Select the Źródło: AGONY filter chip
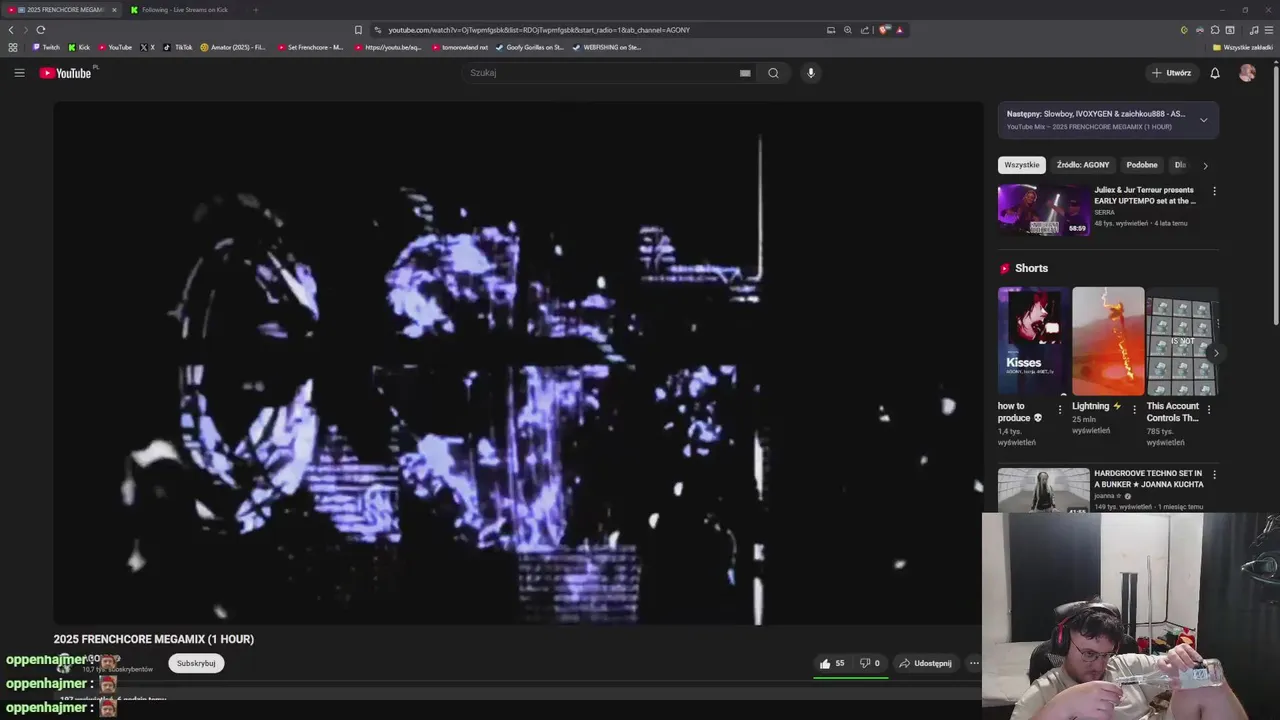The width and height of the screenshot is (1280, 720). pyautogui.click(x=1083, y=165)
